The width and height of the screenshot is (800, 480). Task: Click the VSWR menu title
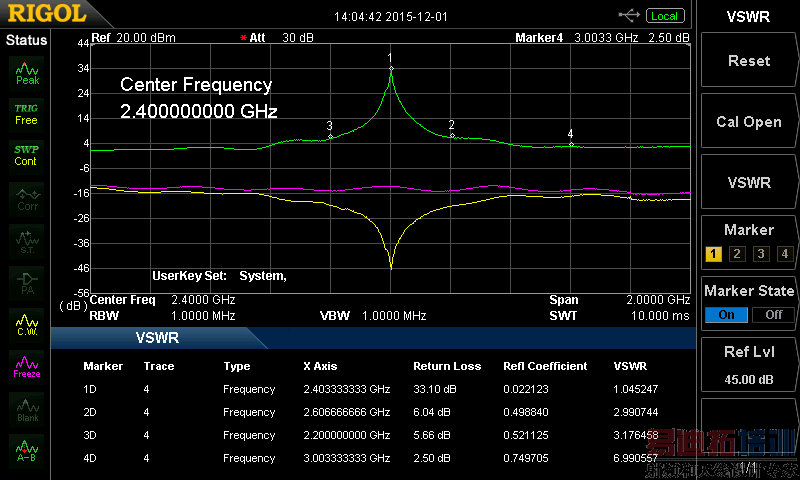tap(748, 16)
